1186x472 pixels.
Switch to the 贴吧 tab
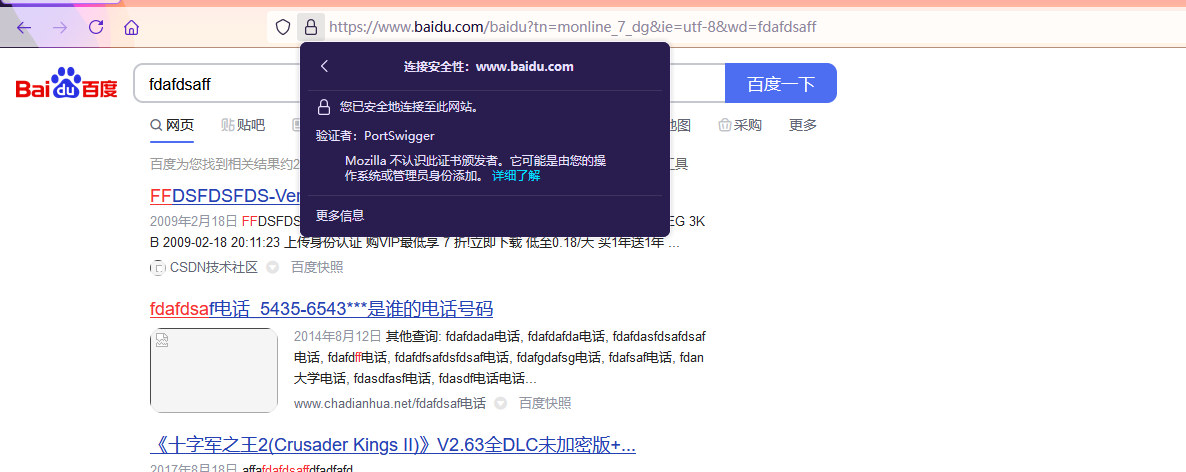tap(243, 125)
